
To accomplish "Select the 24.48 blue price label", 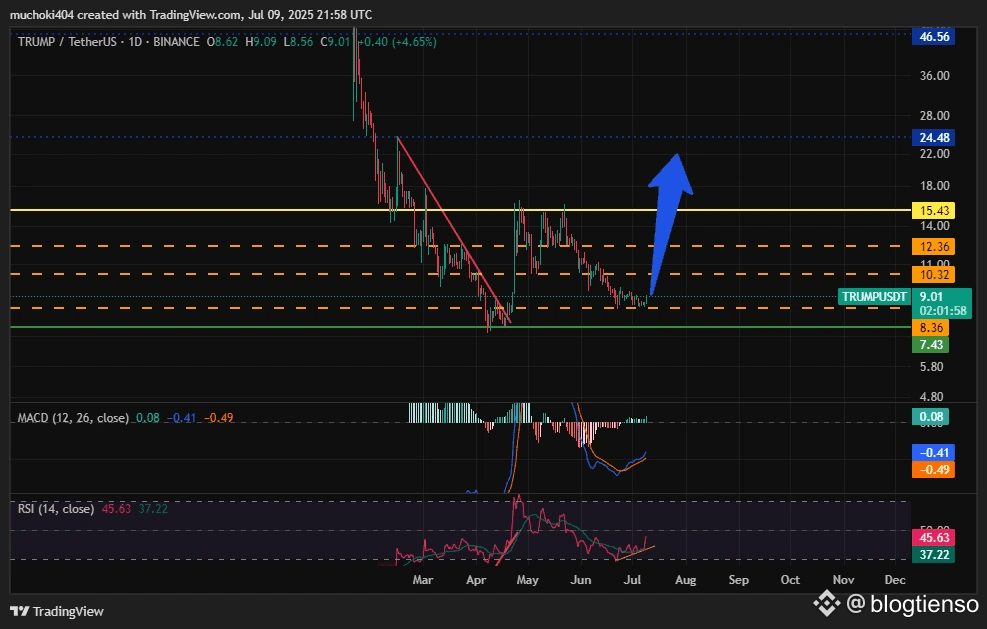I will click(934, 137).
